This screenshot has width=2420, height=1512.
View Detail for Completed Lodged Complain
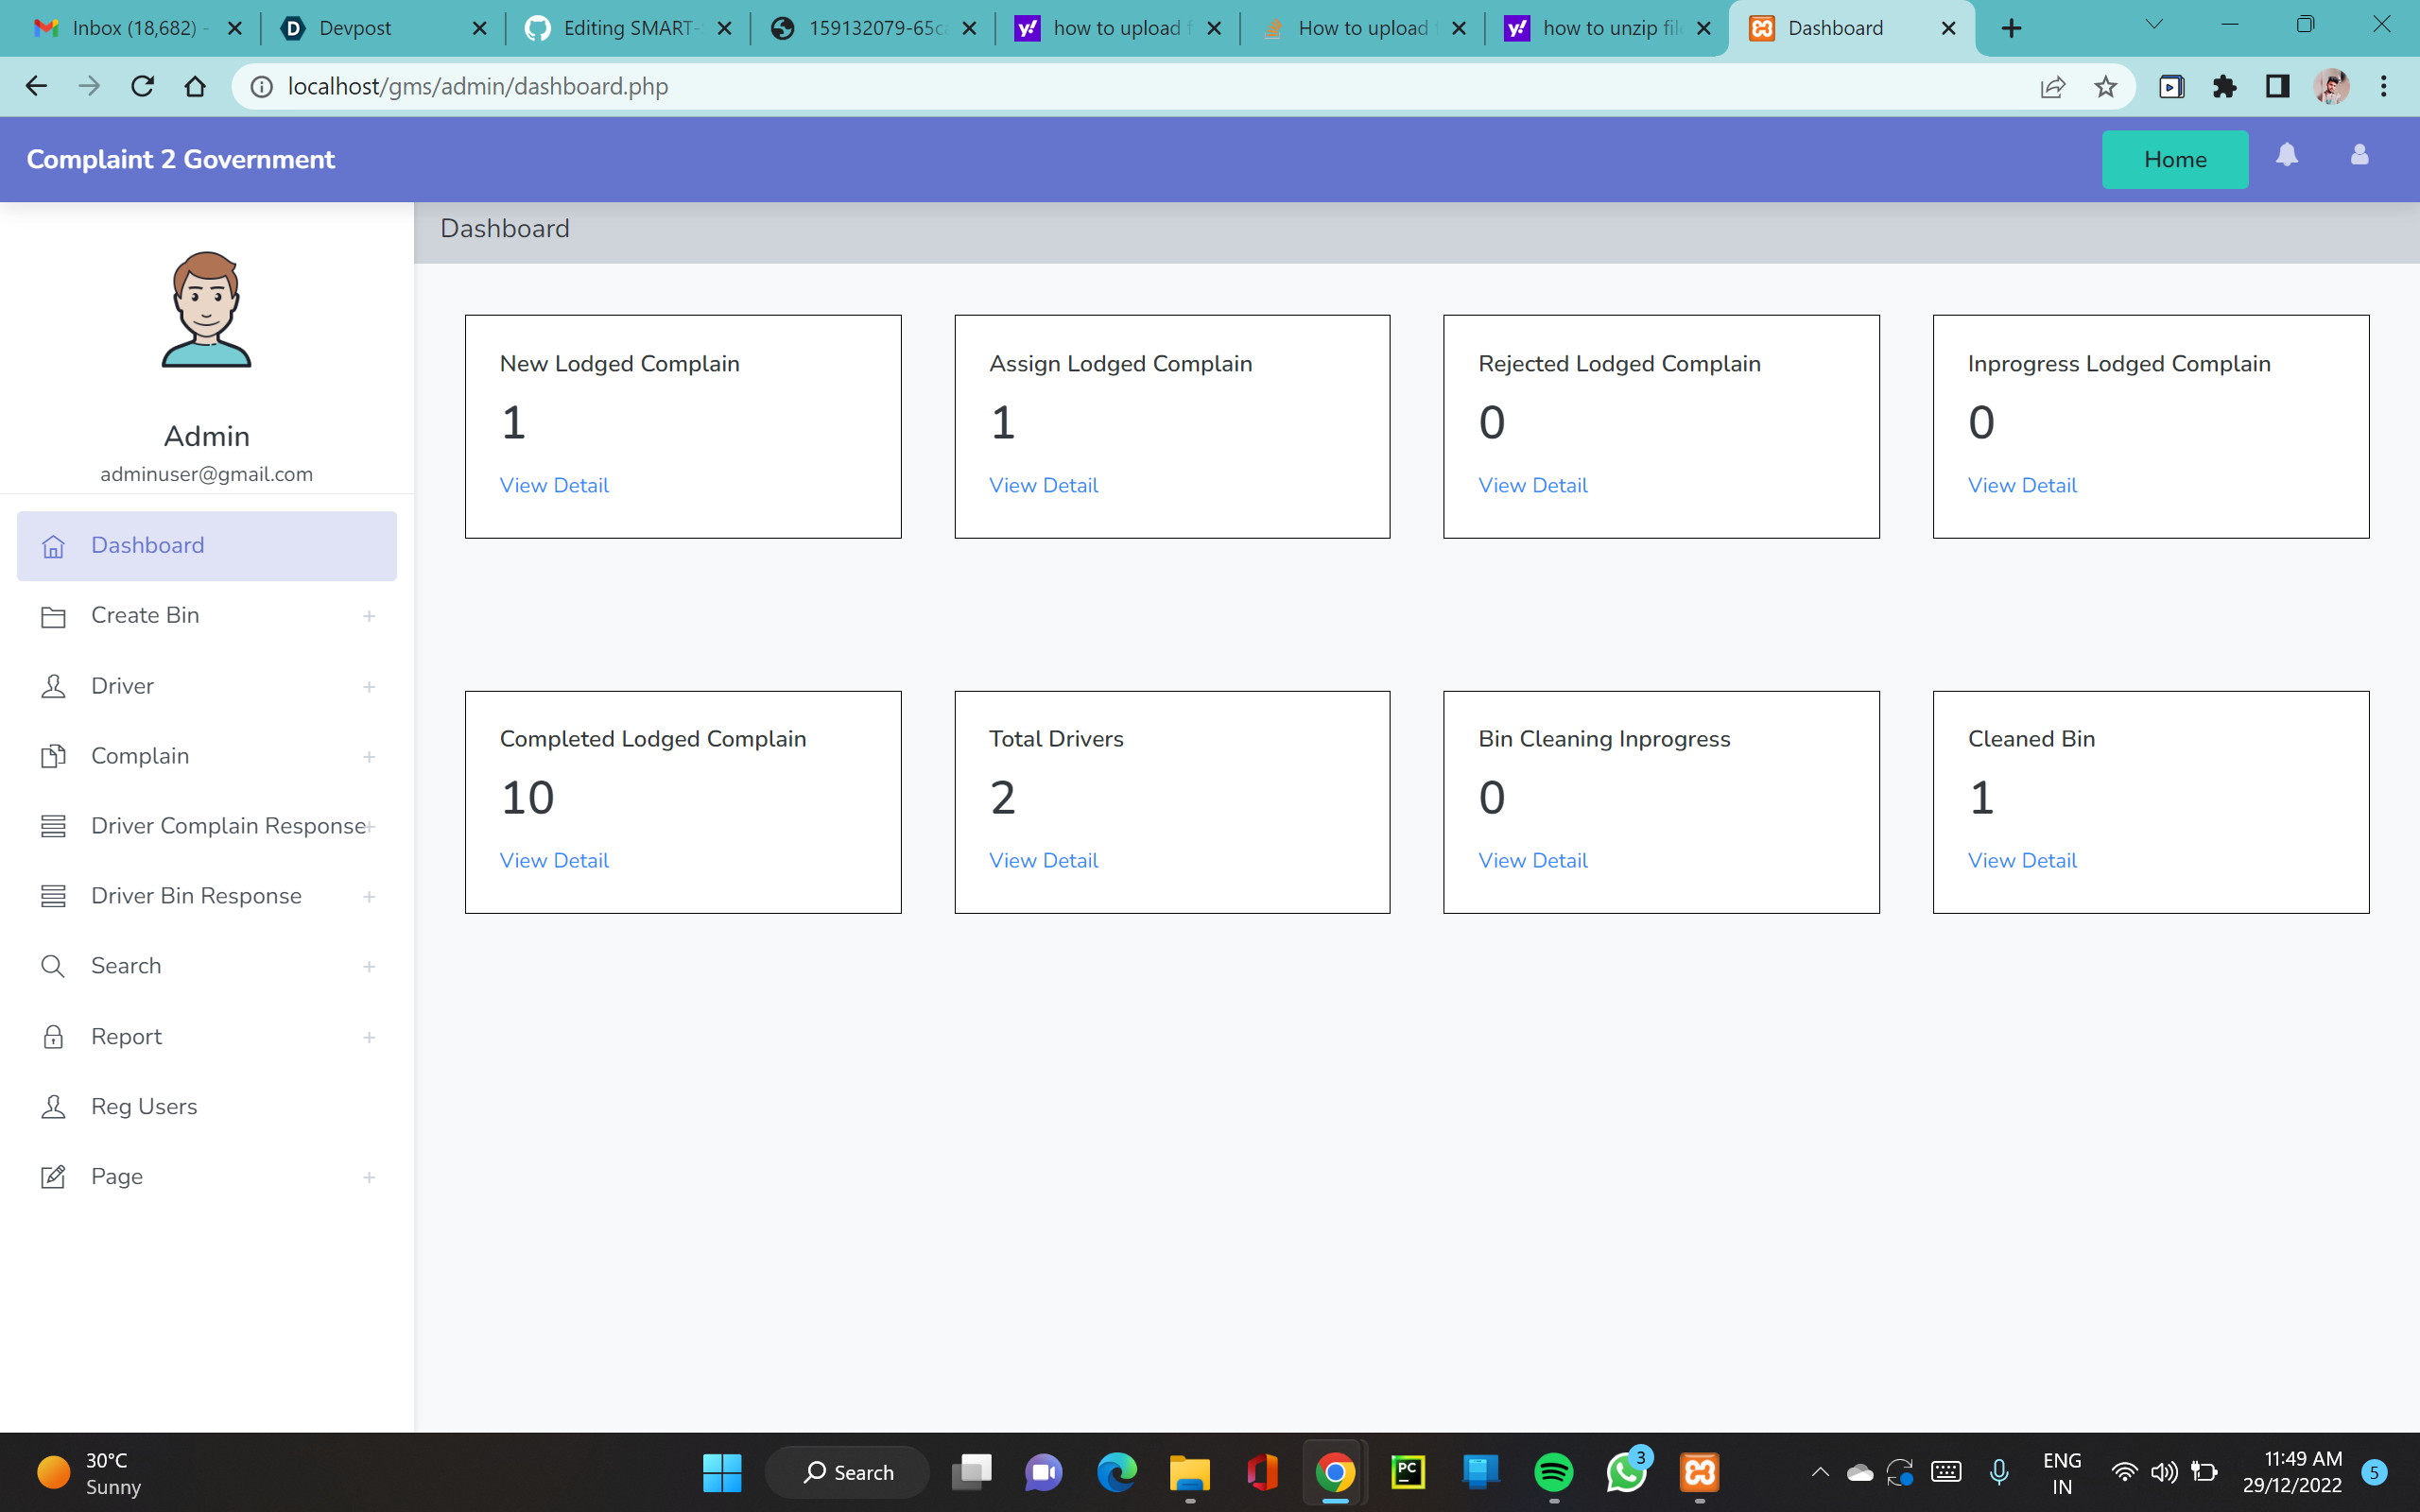554,860
